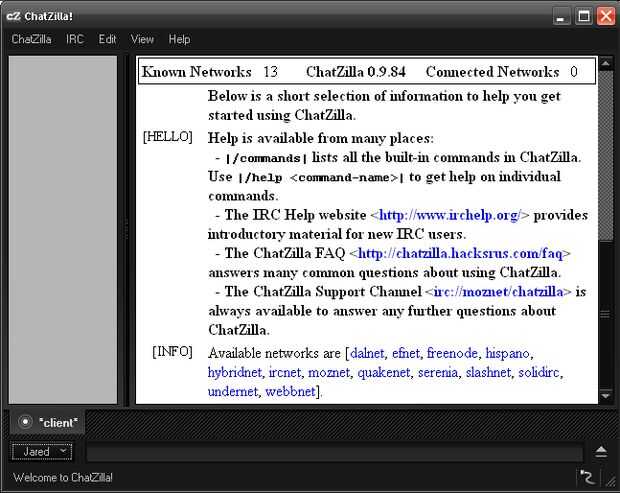This screenshot has width=620, height=493.
Task: Open the ChatZilla FAQ hacksrus link
Action: [460, 253]
